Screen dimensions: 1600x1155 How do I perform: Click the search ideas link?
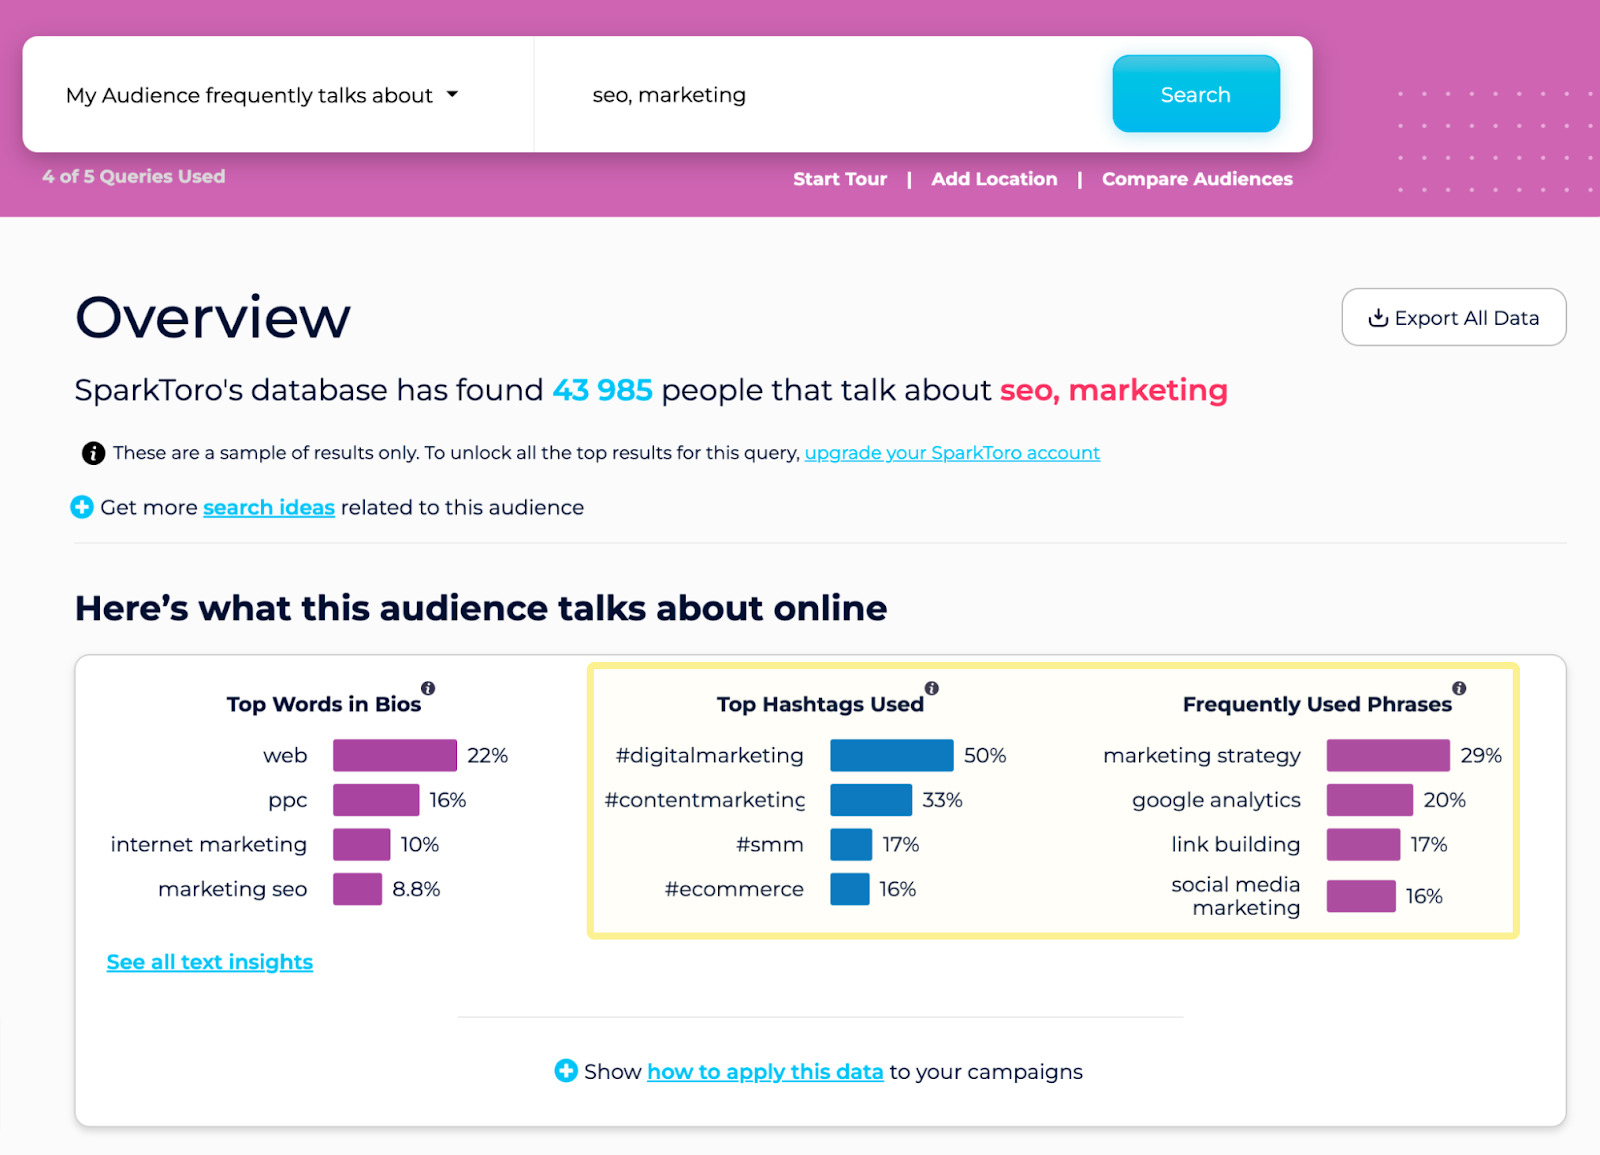point(268,507)
